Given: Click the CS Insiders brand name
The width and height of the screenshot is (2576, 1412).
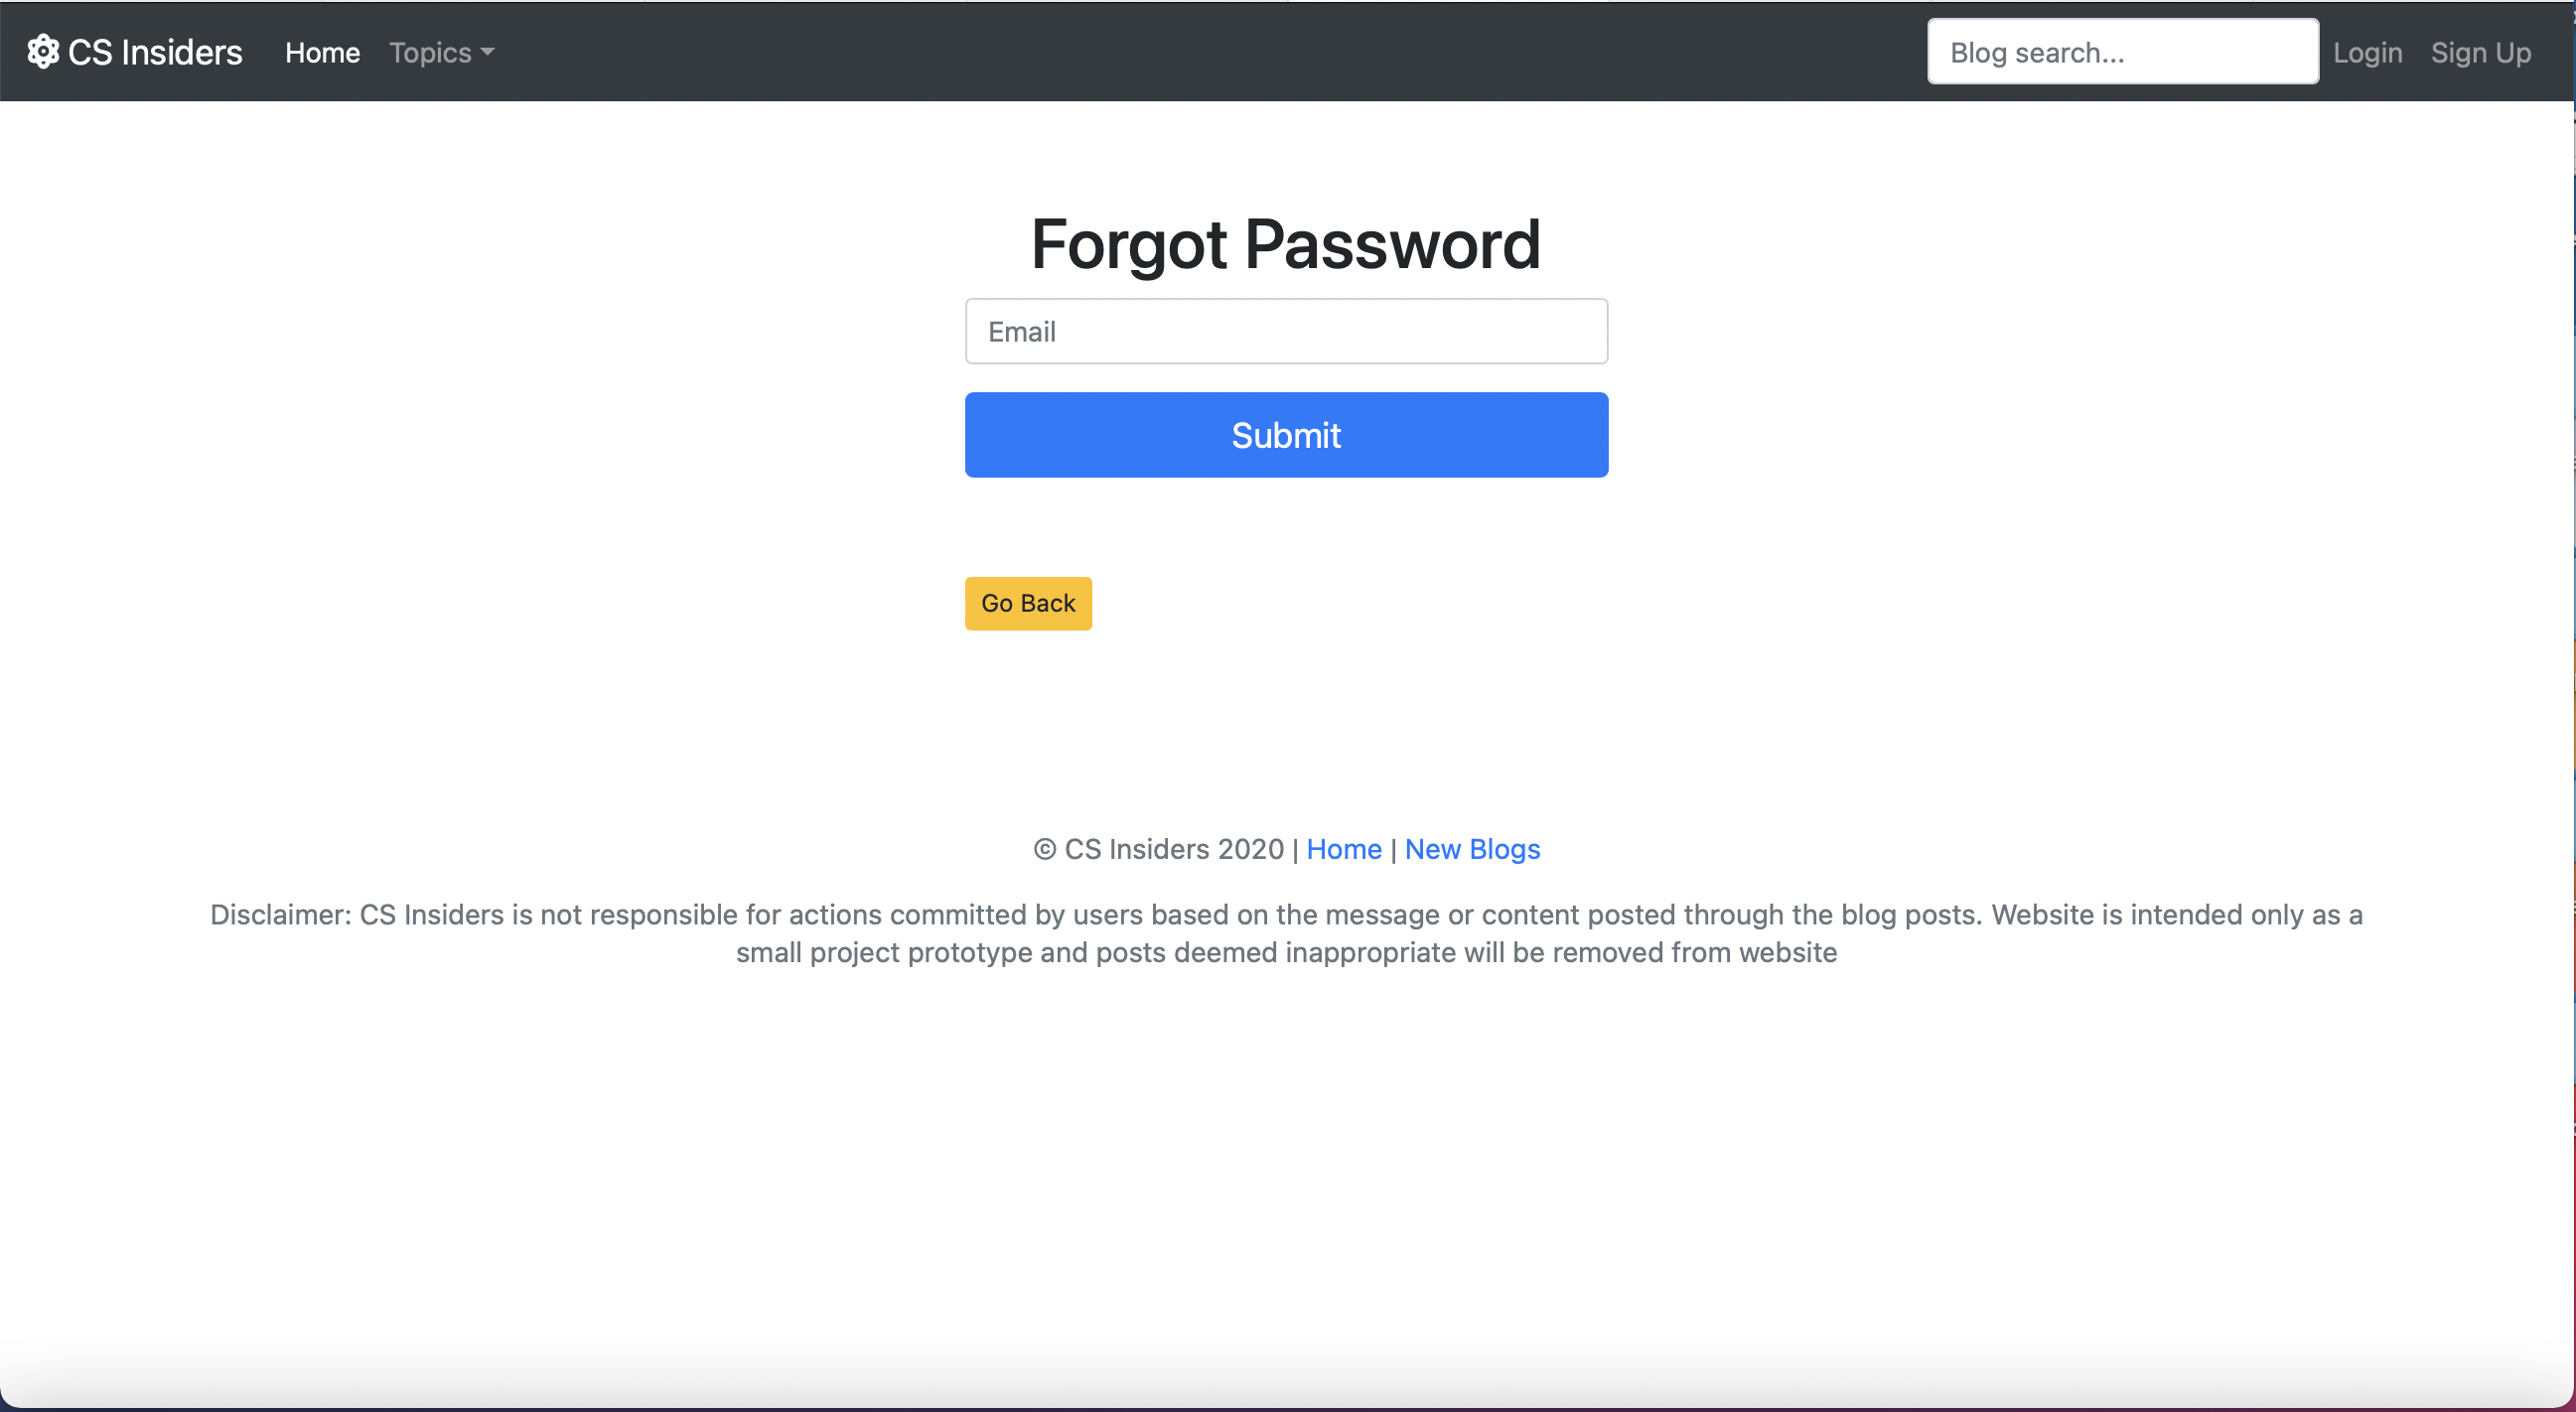Looking at the screenshot, I should 155,52.
